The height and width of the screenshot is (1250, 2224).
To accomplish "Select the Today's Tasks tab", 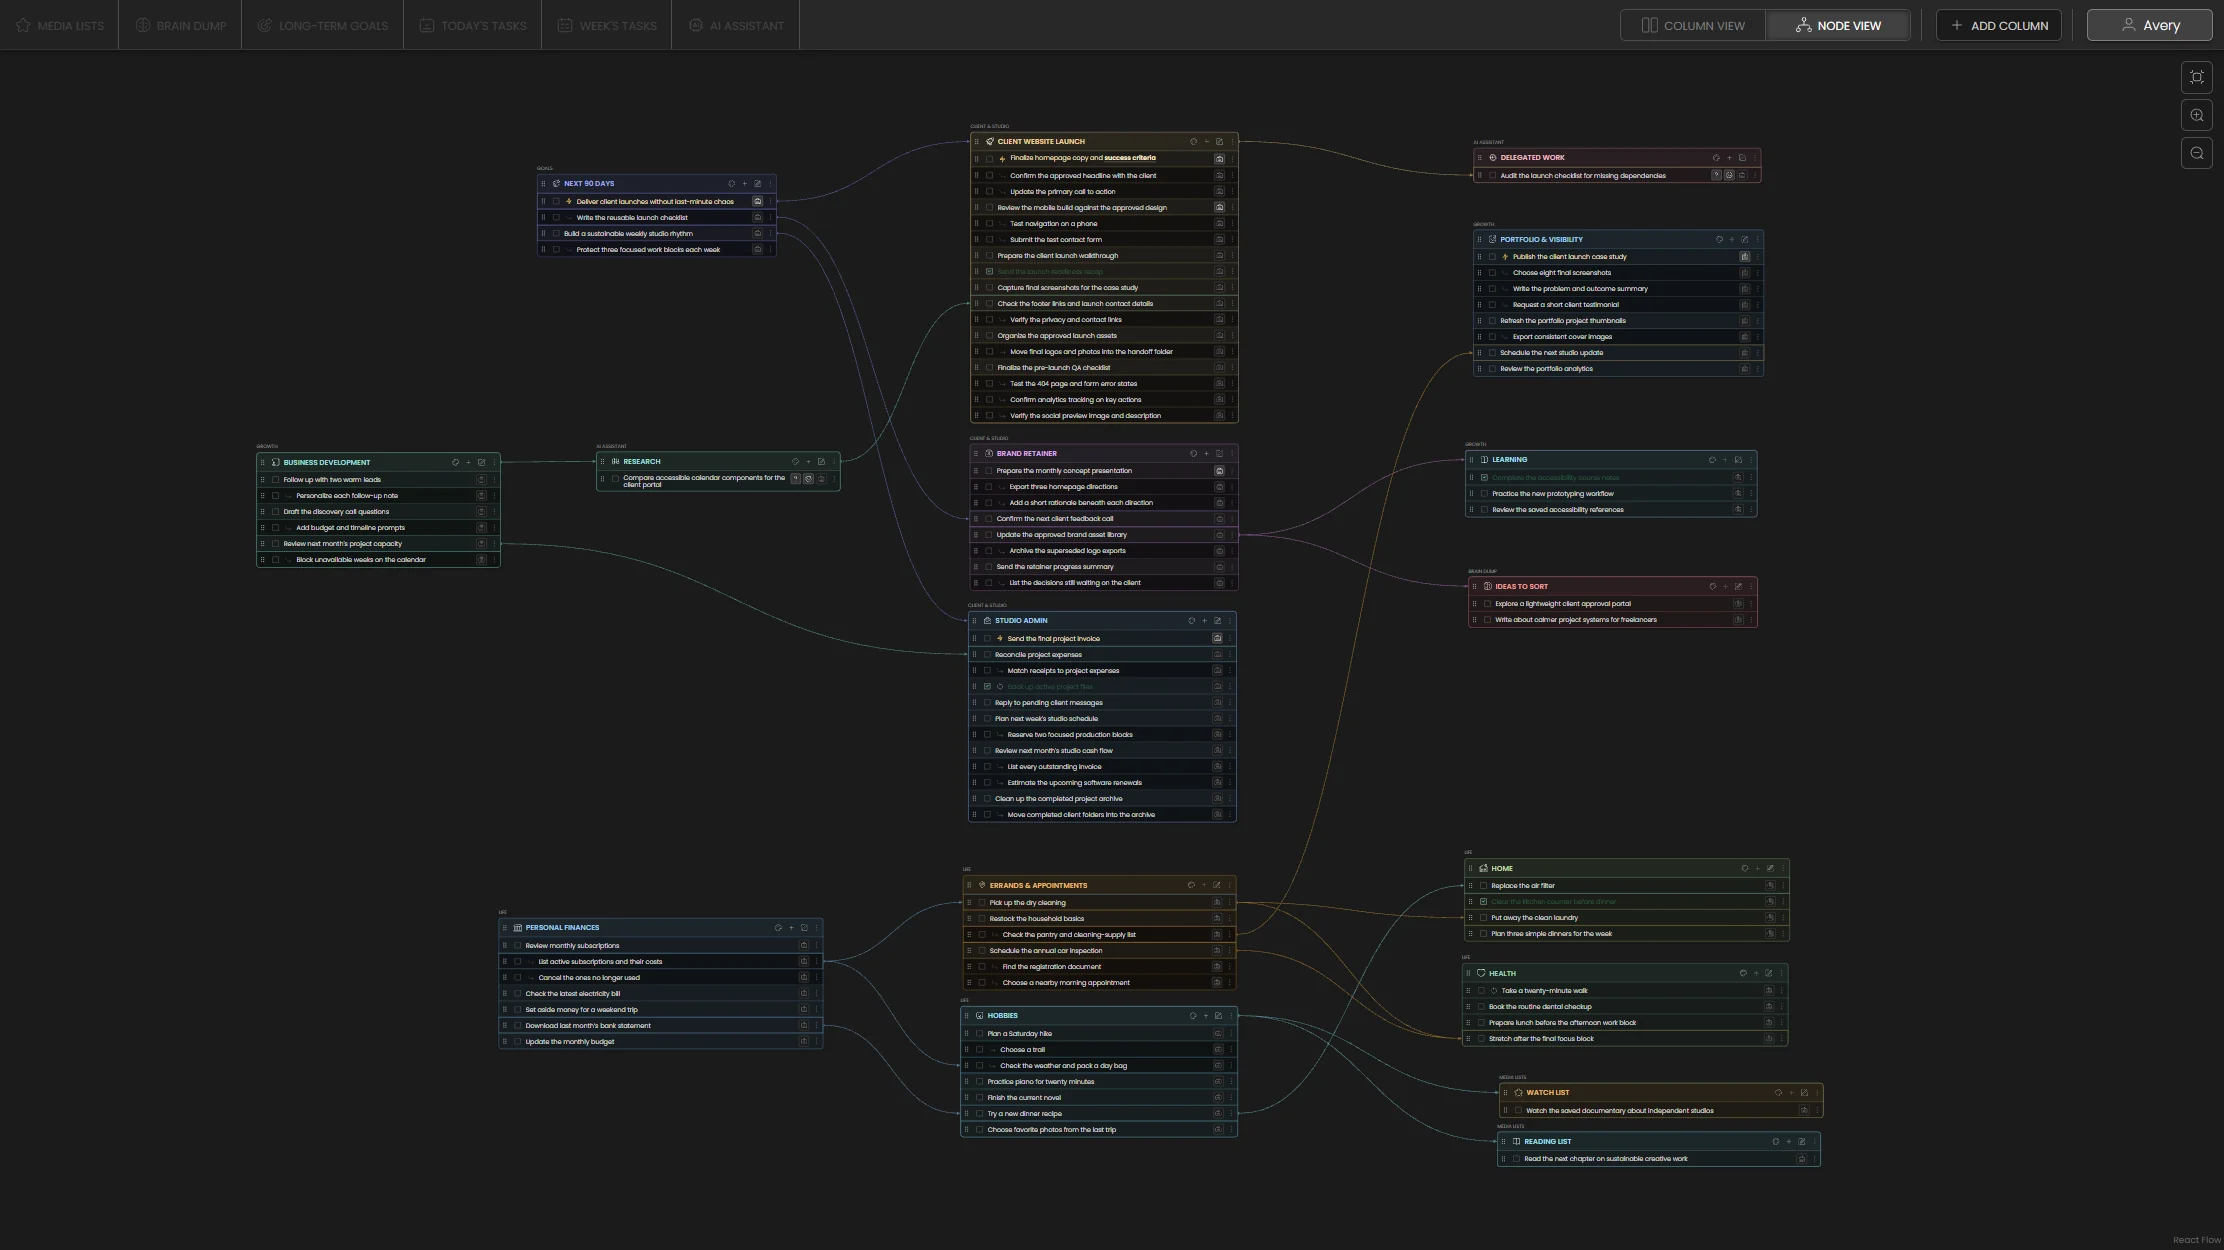I will pyautogui.click(x=473, y=25).
